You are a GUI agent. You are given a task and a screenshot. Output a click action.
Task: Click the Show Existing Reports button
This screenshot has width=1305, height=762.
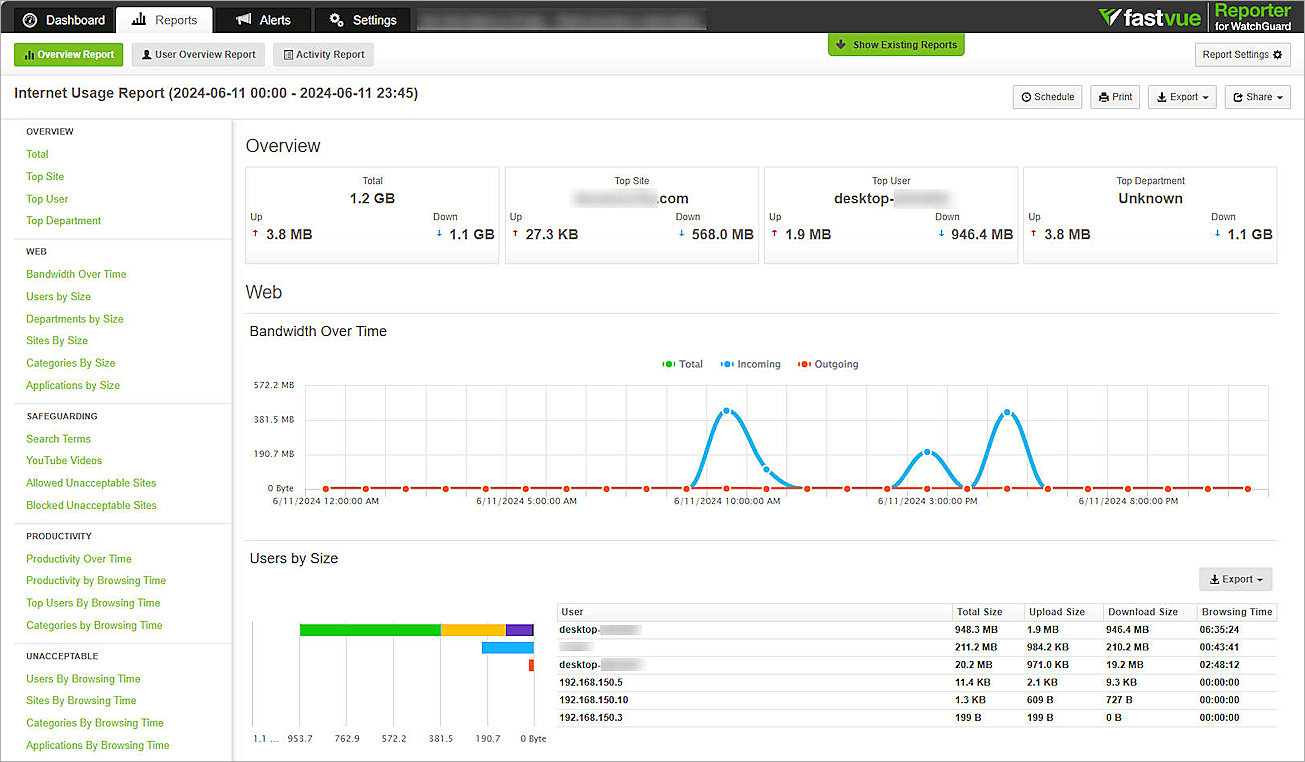click(x=895, y=44)
